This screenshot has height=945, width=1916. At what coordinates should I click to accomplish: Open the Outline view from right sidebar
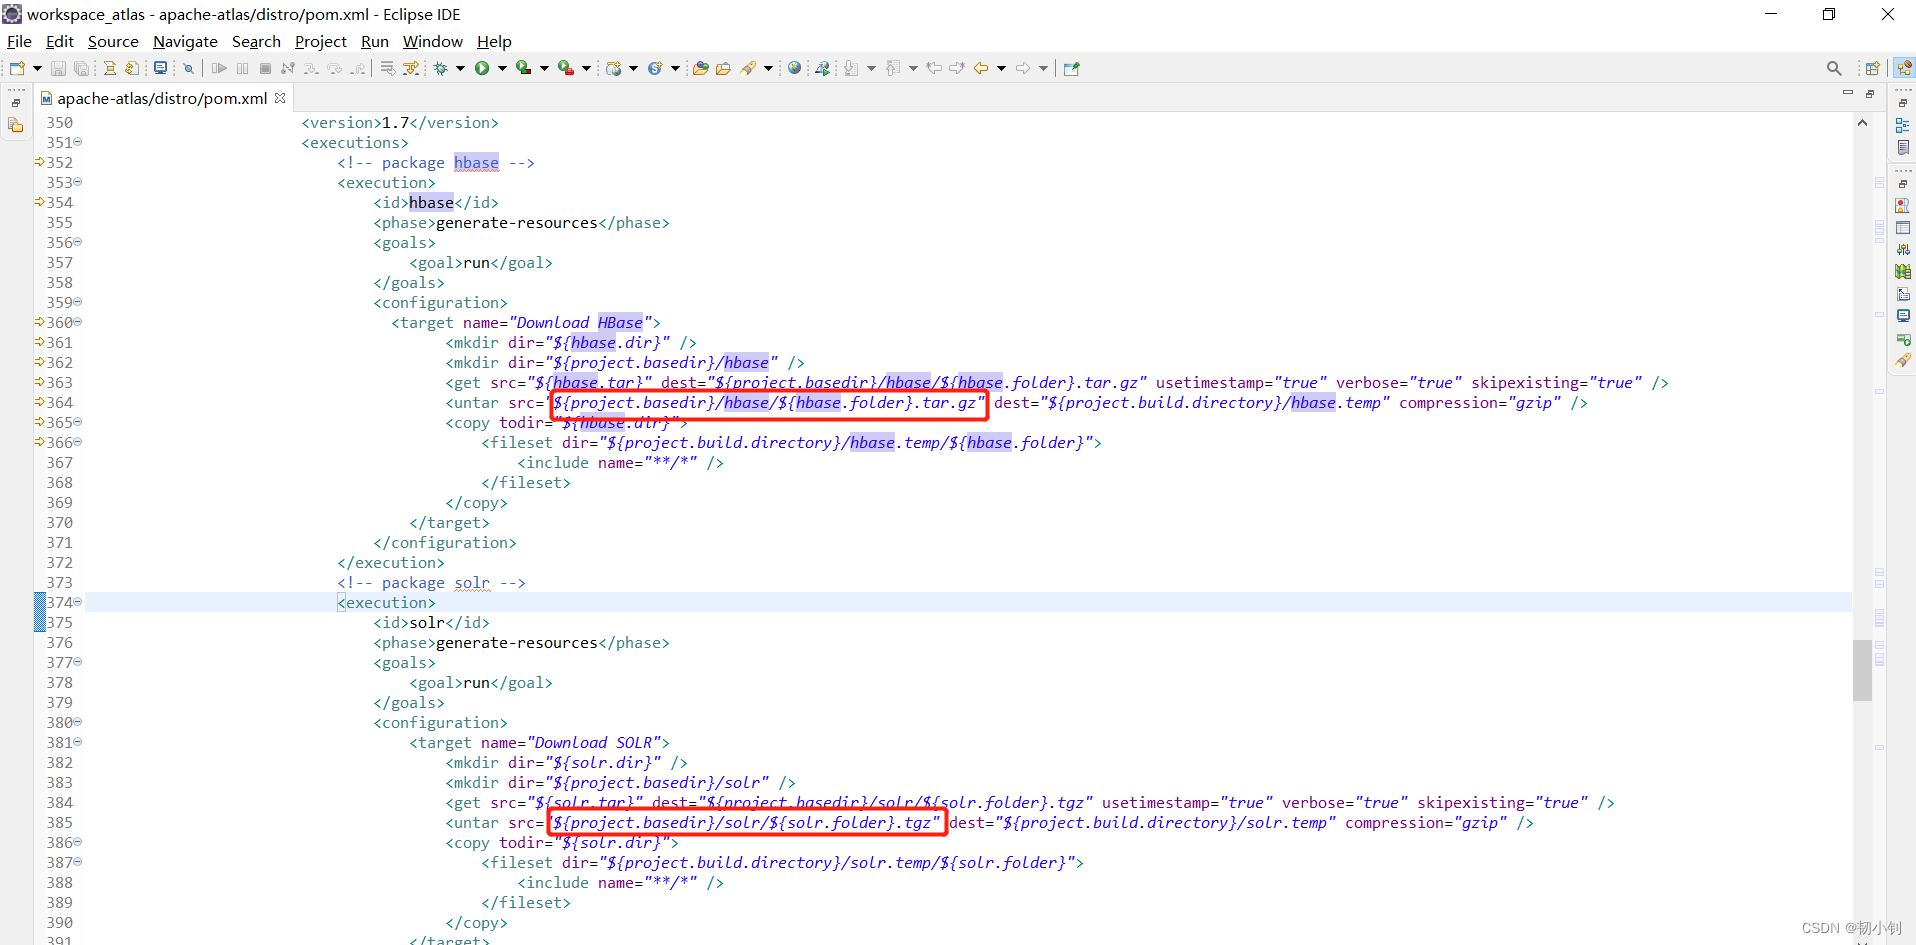pyautogui.click(x=1902, y=125)
